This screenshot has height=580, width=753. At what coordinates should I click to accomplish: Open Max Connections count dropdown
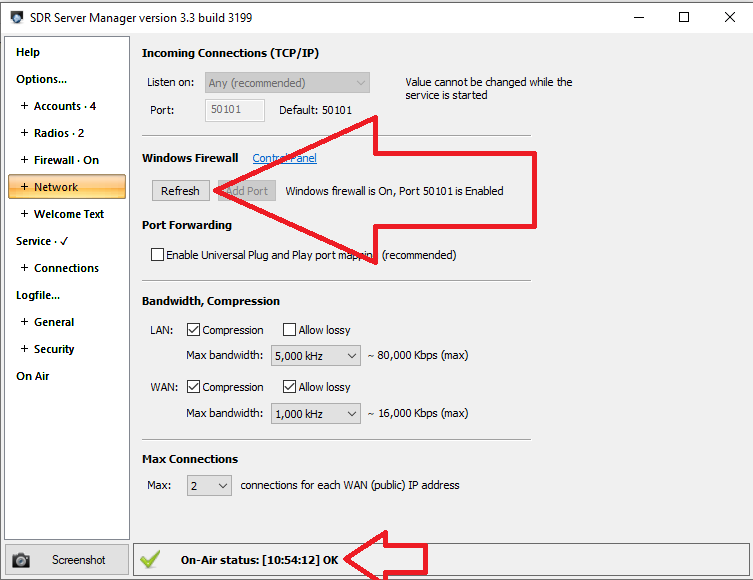click(x=209, y=485)
